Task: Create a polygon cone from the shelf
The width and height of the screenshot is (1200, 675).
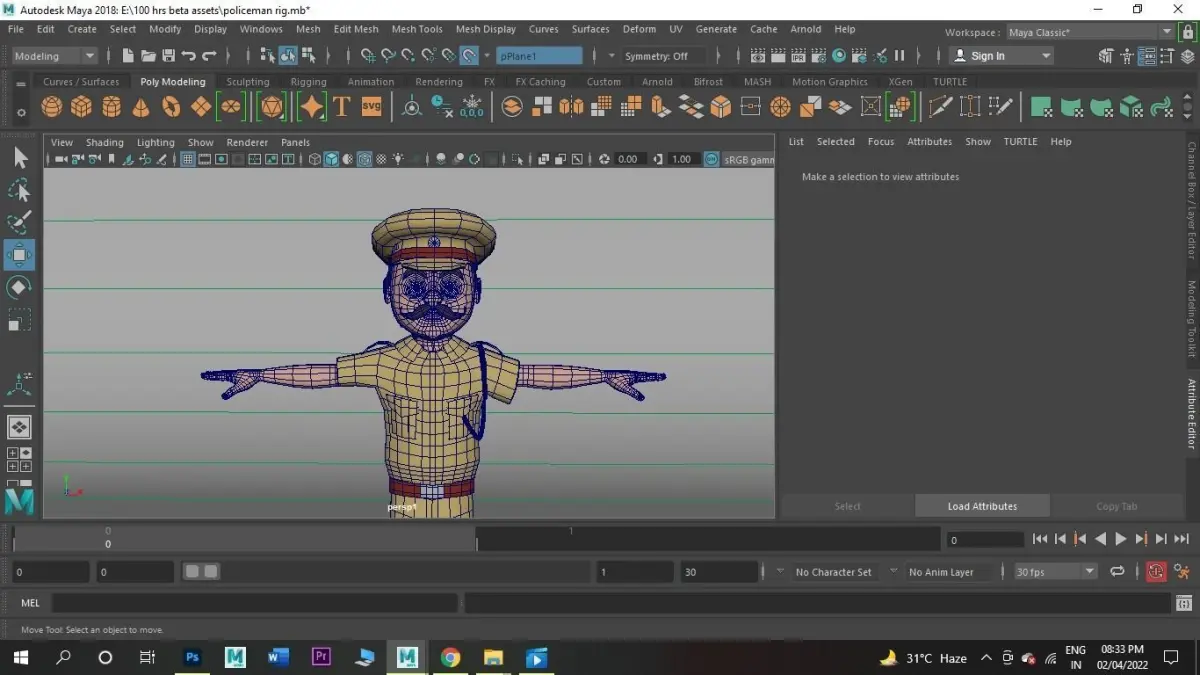Action: pyautogui.click(x=142, y=106)
